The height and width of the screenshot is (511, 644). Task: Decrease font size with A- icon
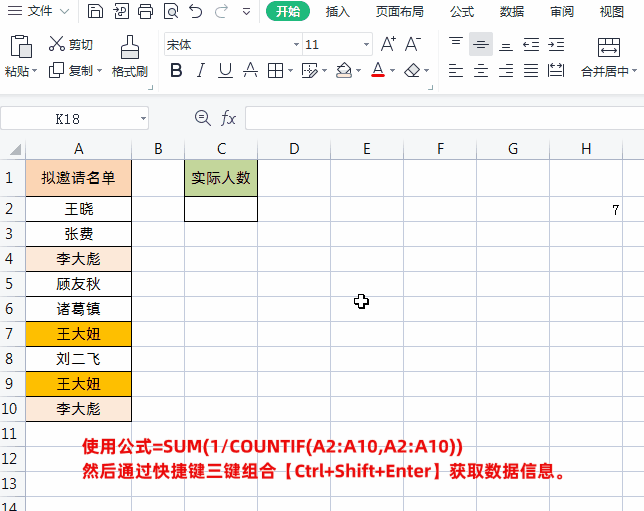(413, 44)
